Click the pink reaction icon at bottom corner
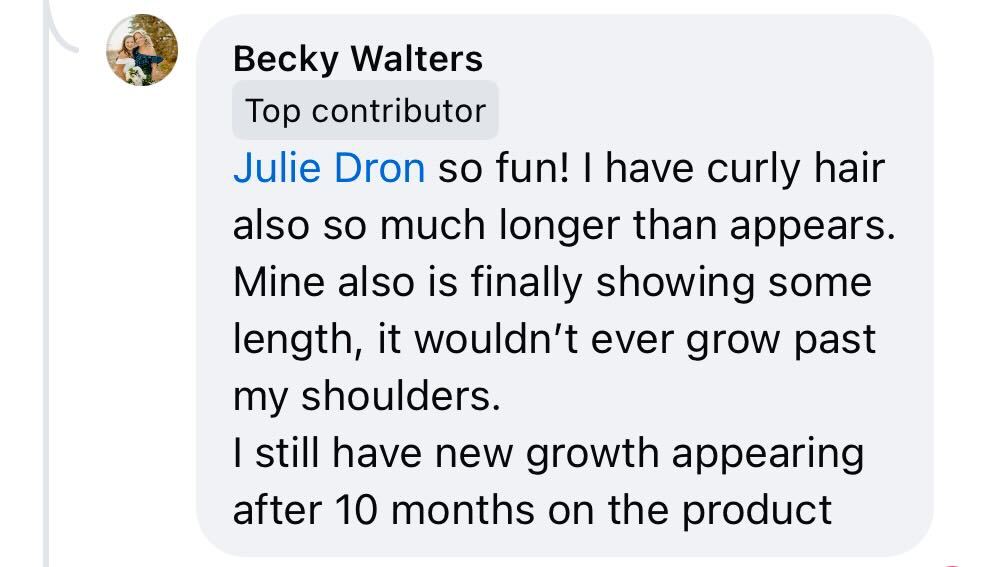The width and height of the screenshot is (1000, 567). pyautogui.click(x=952, y=564)
